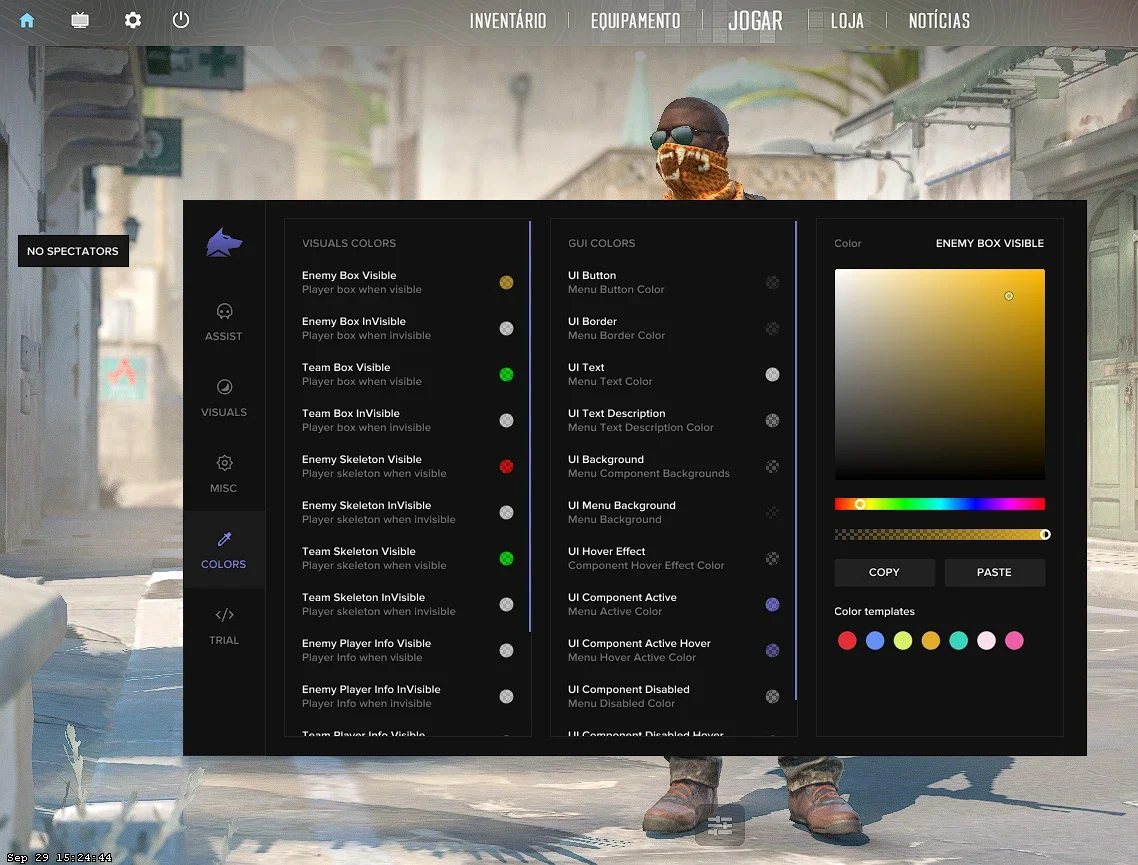
Task: Click the PASTE color button
Action: (994, 573)
